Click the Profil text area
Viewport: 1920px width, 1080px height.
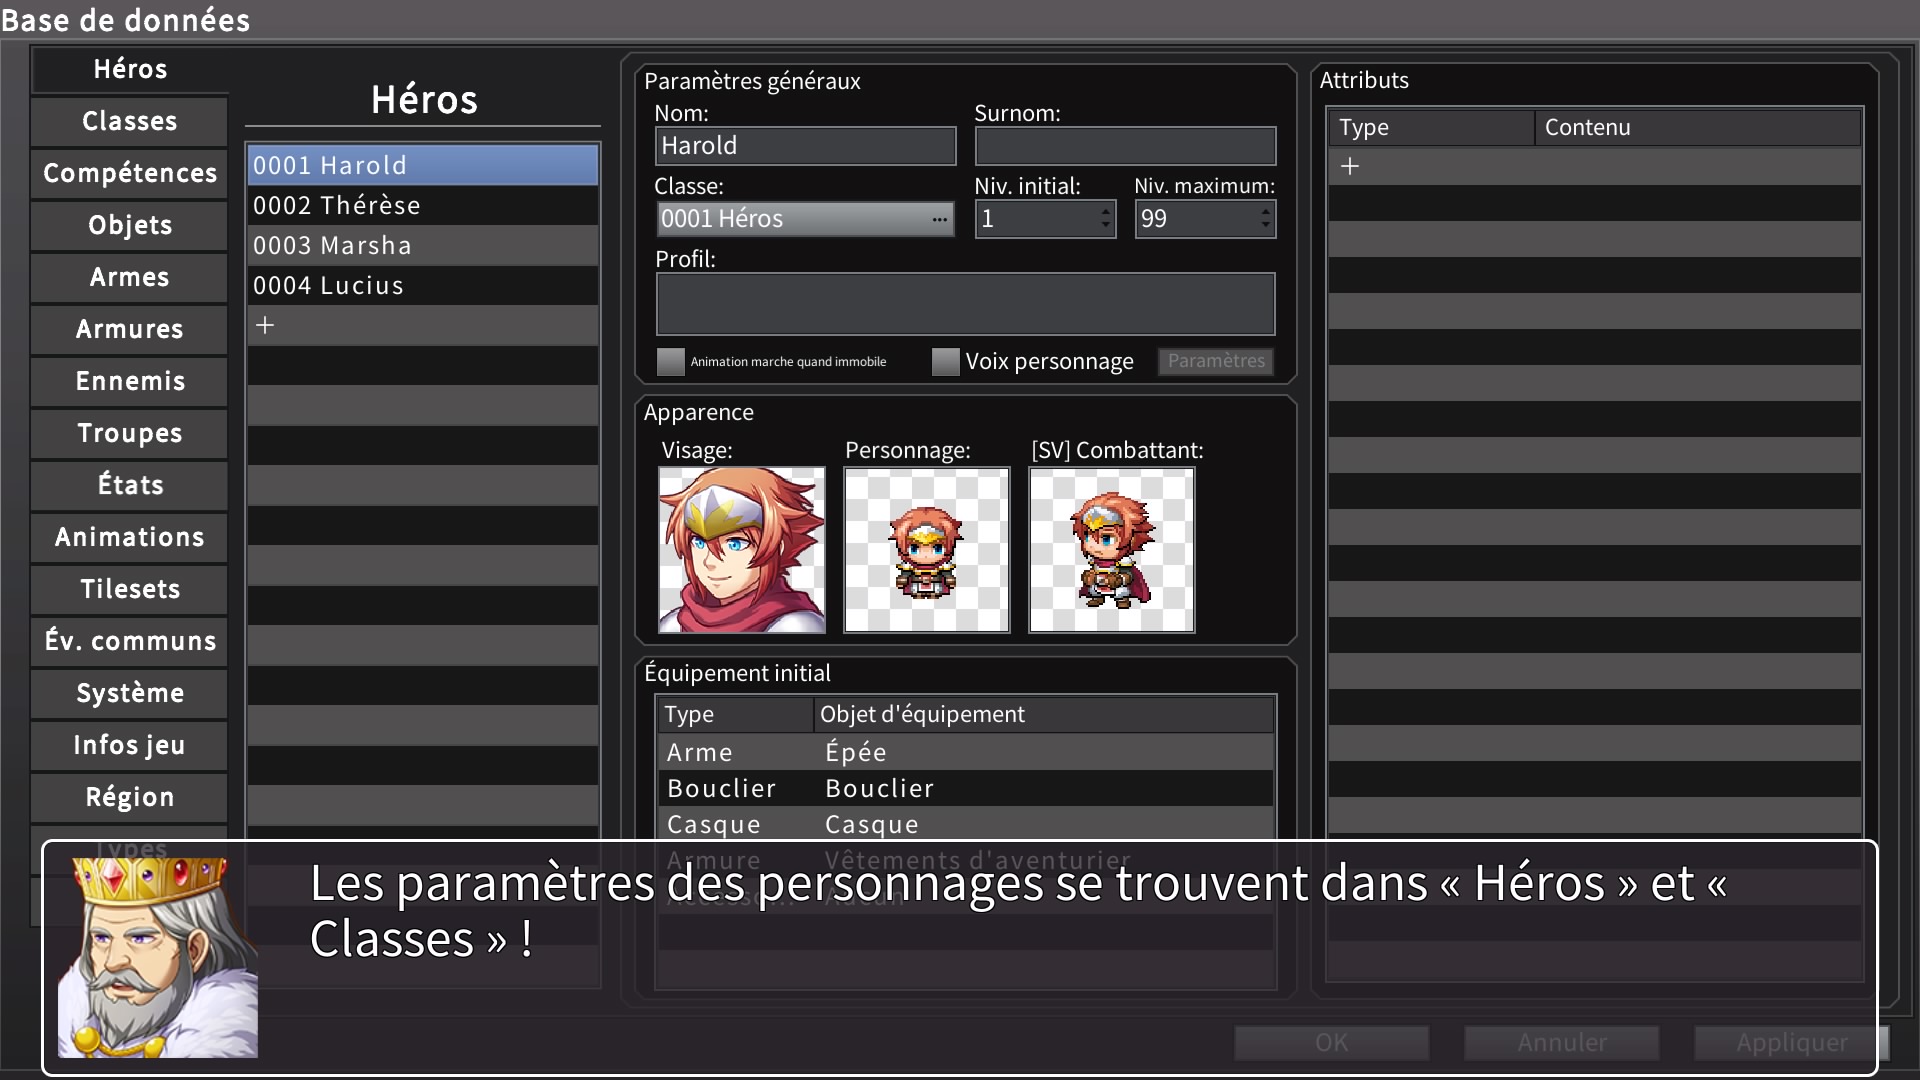tap(965, 304)
